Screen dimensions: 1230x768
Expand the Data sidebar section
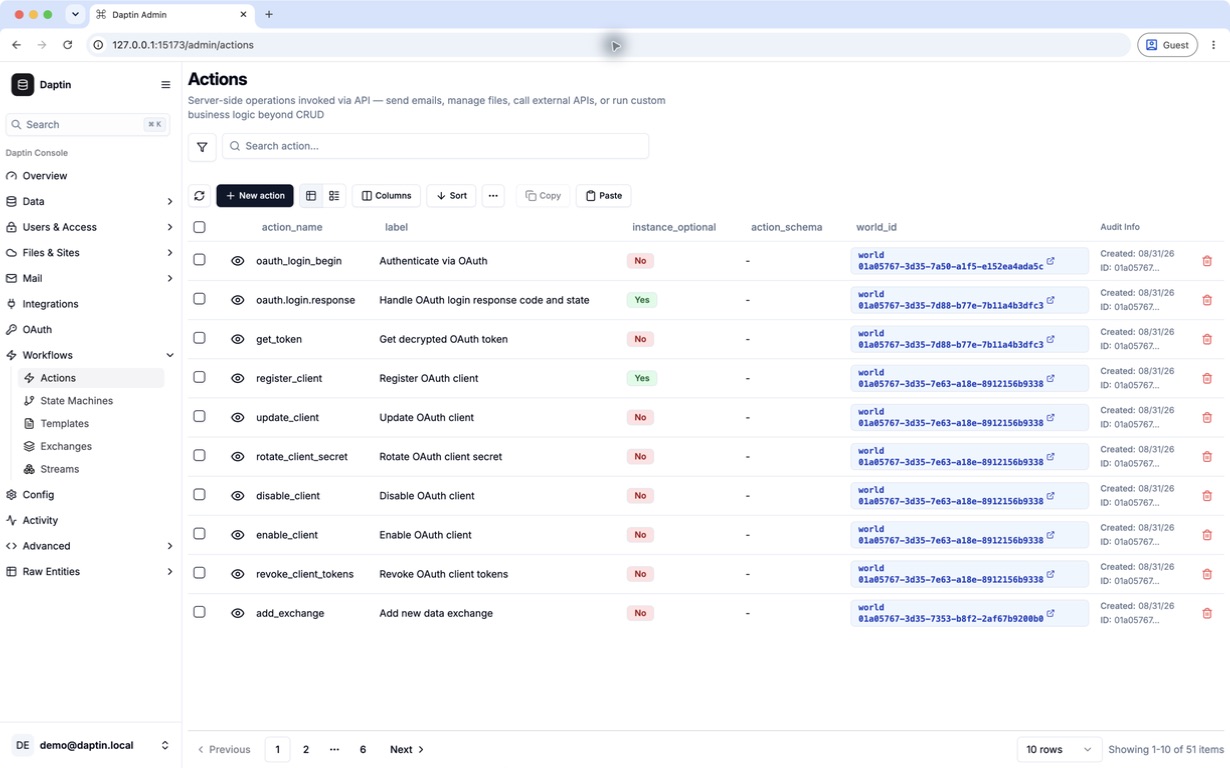click(89, 201)
